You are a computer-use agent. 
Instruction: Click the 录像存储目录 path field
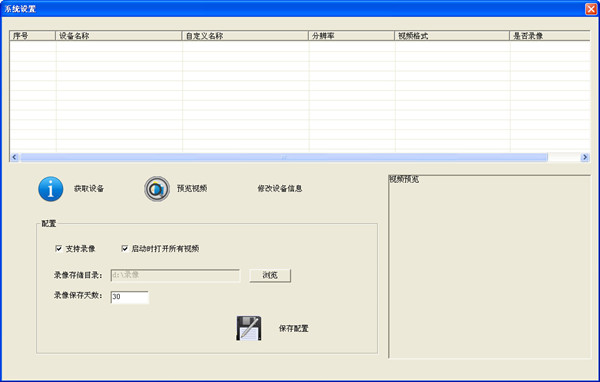click(x=175, y=275)
